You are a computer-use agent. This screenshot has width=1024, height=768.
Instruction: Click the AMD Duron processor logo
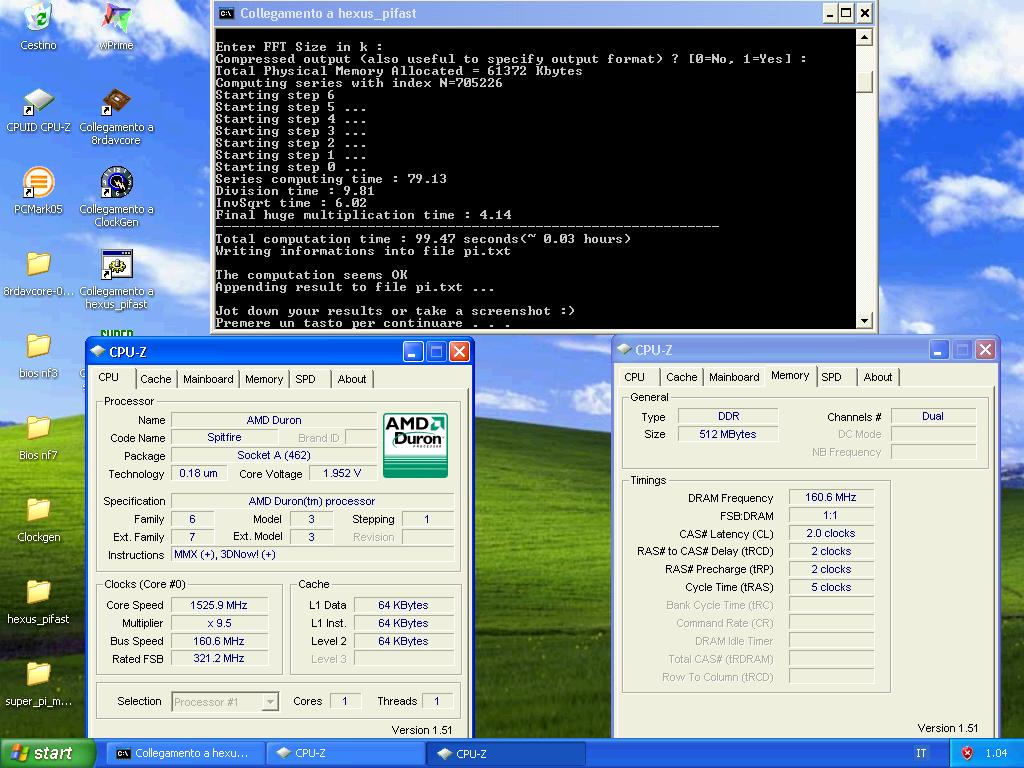[x=415, y=445]
